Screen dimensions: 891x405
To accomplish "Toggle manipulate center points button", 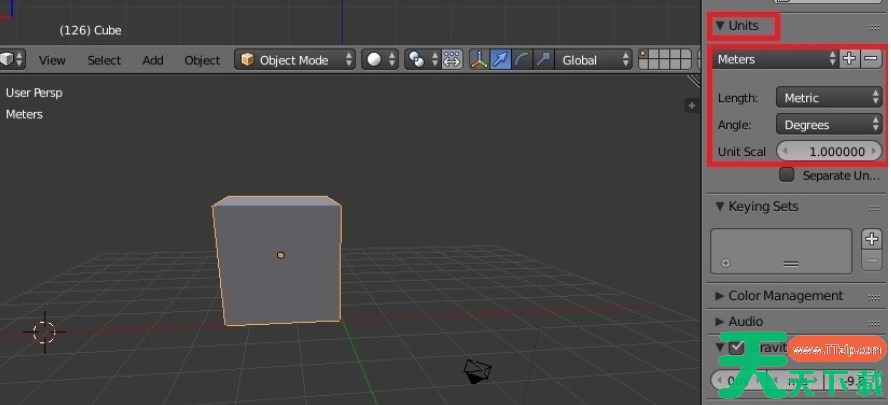I will (x=452, y=60).
